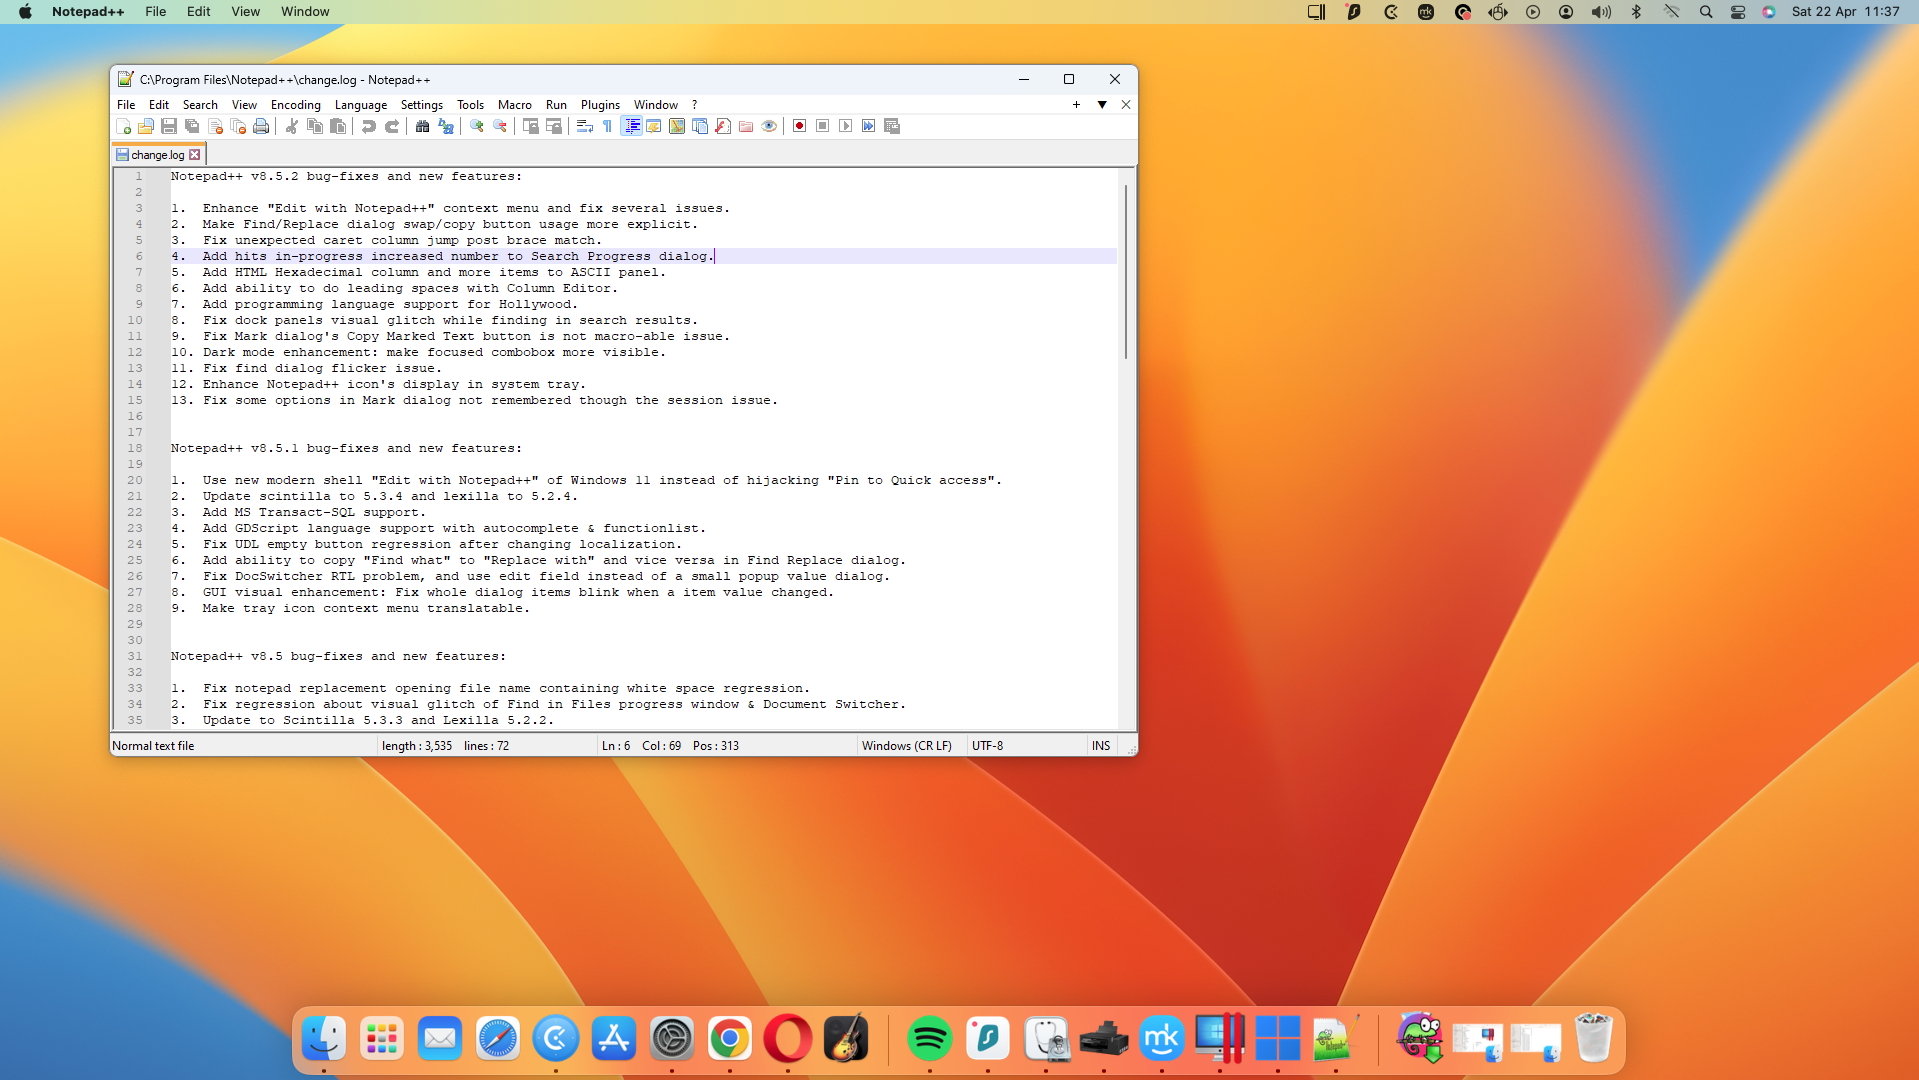Open the Plugins menu
1919x1080 pixels.
point(600,105)
